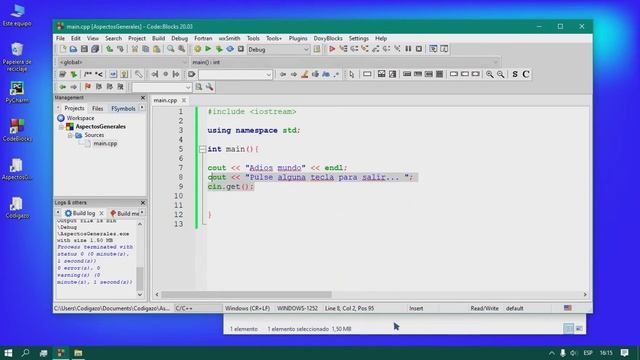Open the DoxyBlocks menu
Image resolution: width=640 pixels, height=360 pixels.
click(x=328, y=38)
